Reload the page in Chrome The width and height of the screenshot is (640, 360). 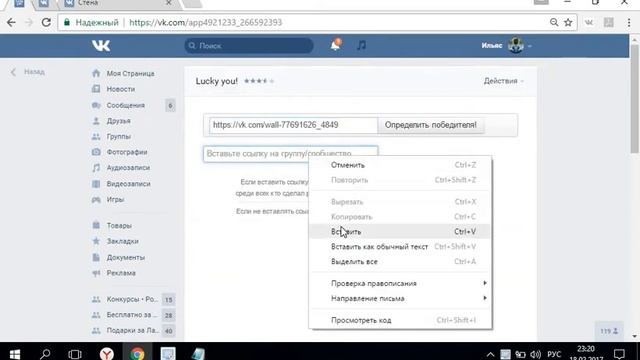46,22
